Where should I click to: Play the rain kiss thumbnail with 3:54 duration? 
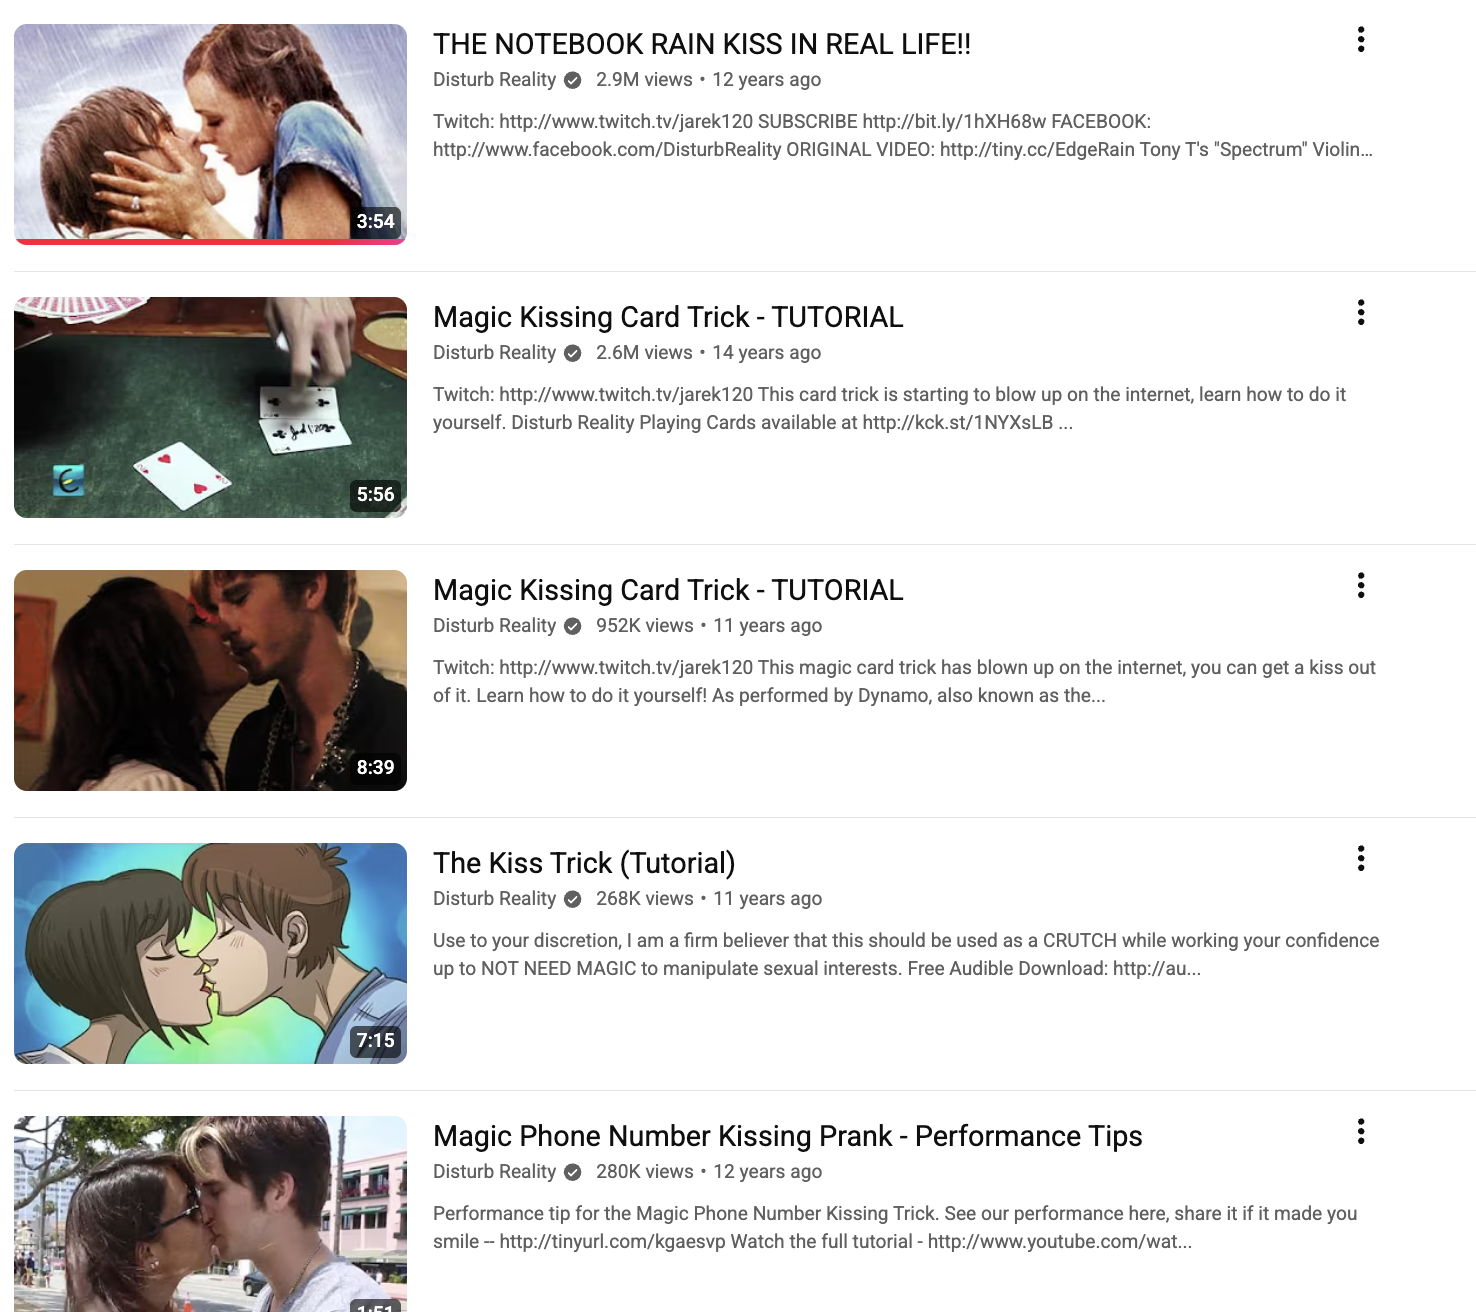pyautogui.click(x=210, y=132)
